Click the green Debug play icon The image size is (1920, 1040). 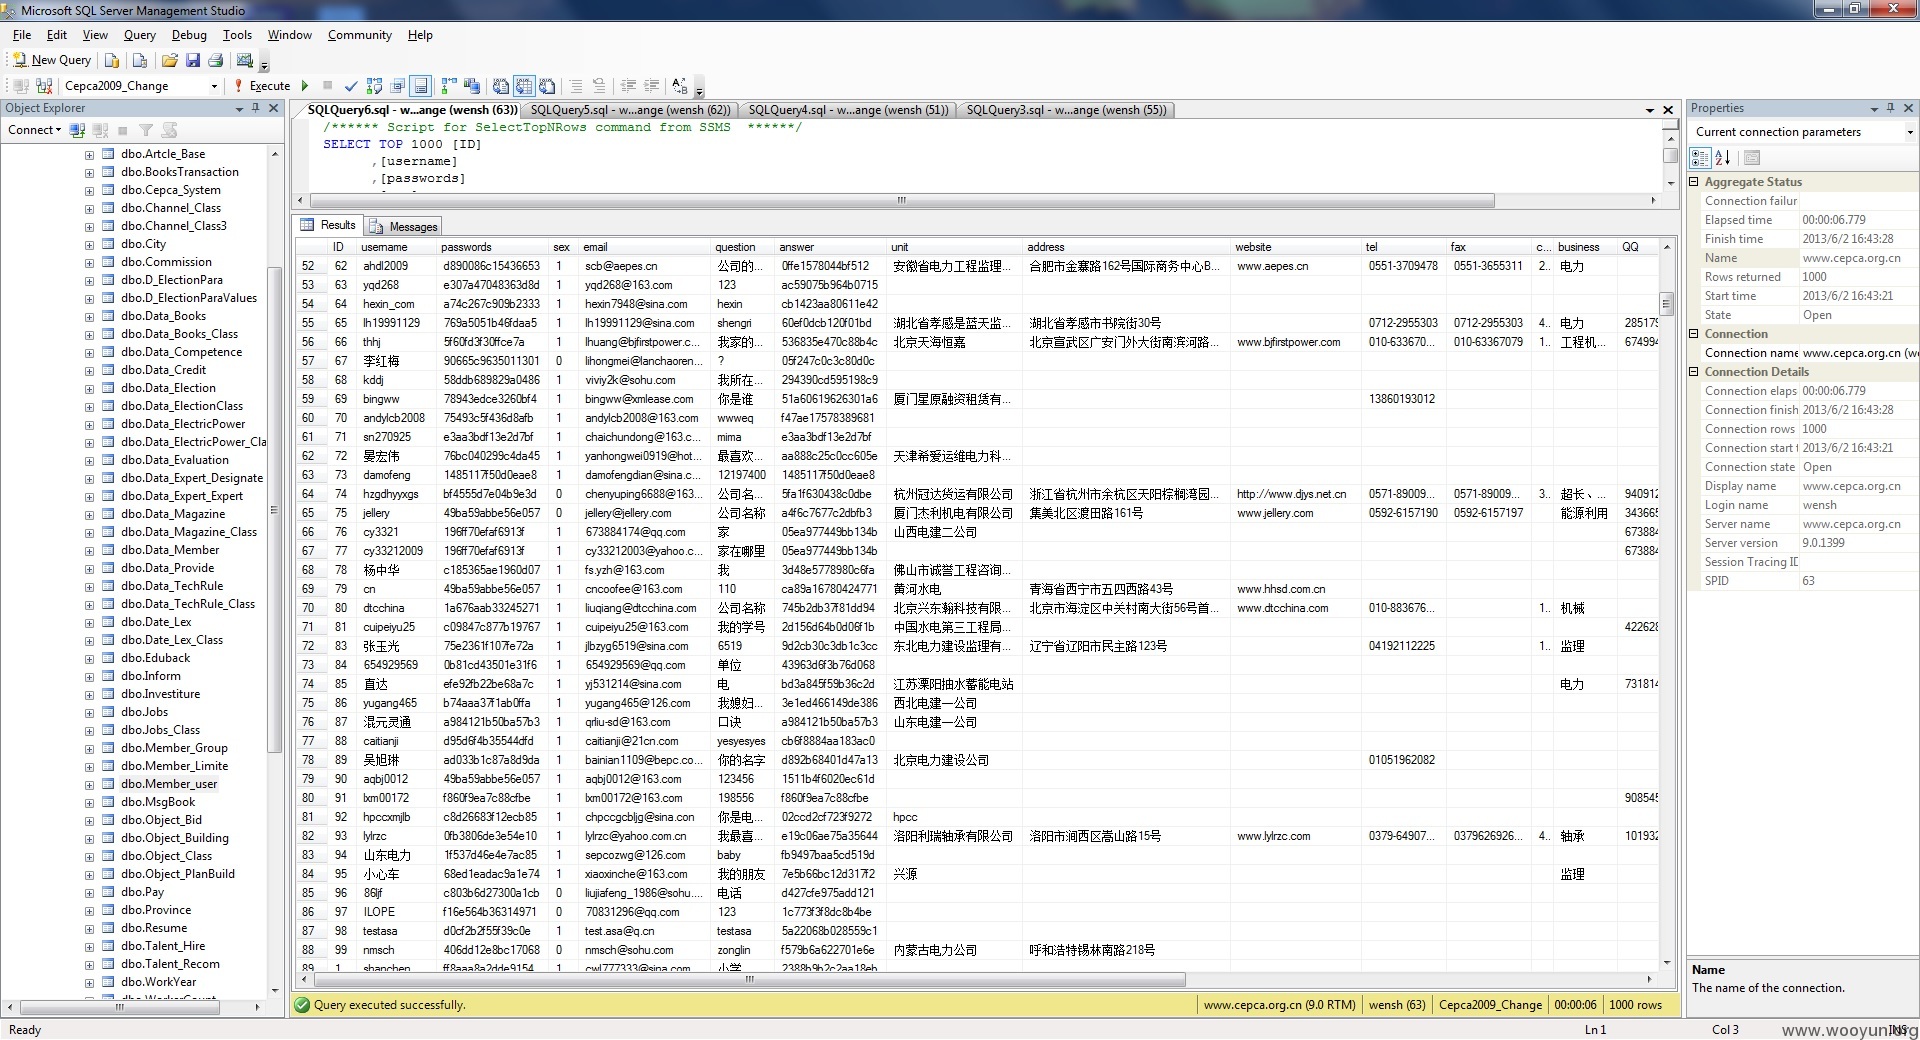[305, 86]
